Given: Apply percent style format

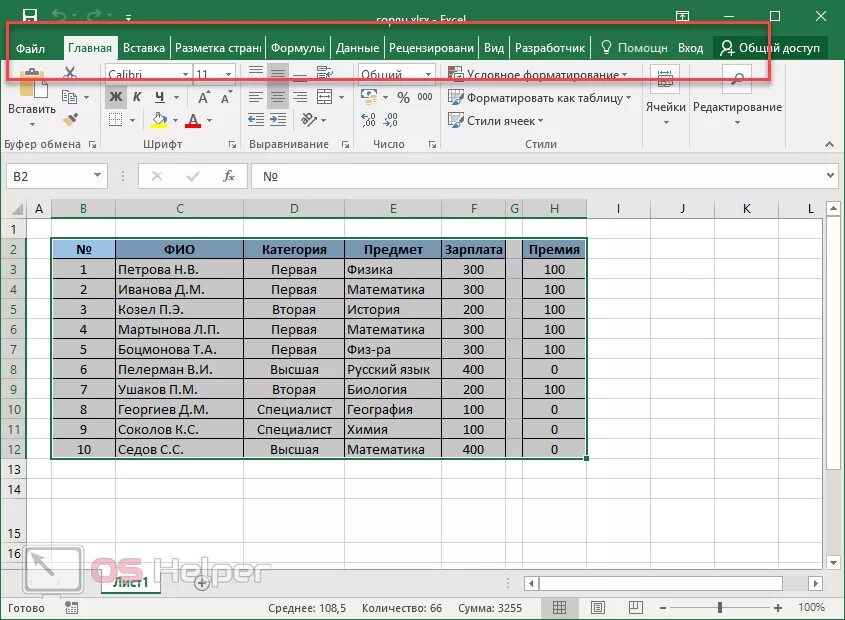Looking at the screenshot, I should click(x=403, y=97).
